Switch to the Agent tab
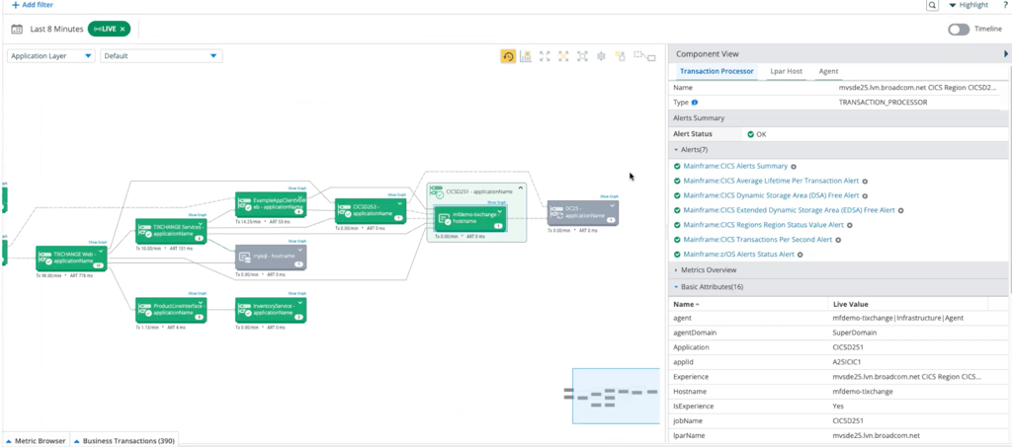1012x448 pixels. point(828,72)
